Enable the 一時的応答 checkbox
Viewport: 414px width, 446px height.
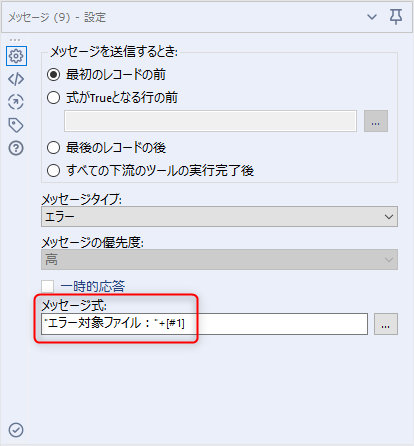[47, 286]
